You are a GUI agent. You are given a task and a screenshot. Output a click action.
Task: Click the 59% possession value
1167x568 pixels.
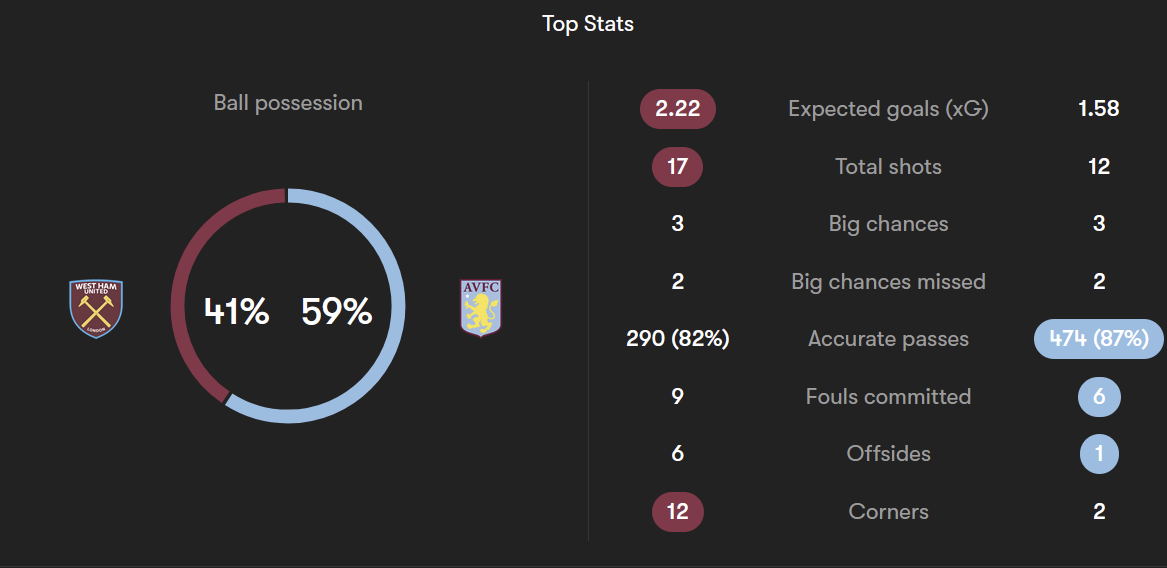click(336, 311)
